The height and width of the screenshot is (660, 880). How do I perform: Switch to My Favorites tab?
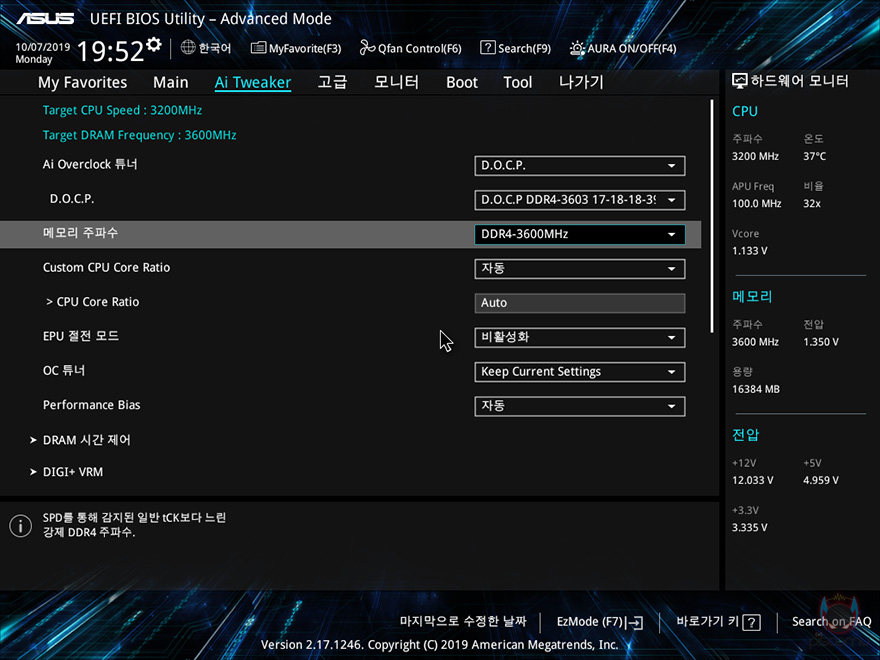coord(82,82)
